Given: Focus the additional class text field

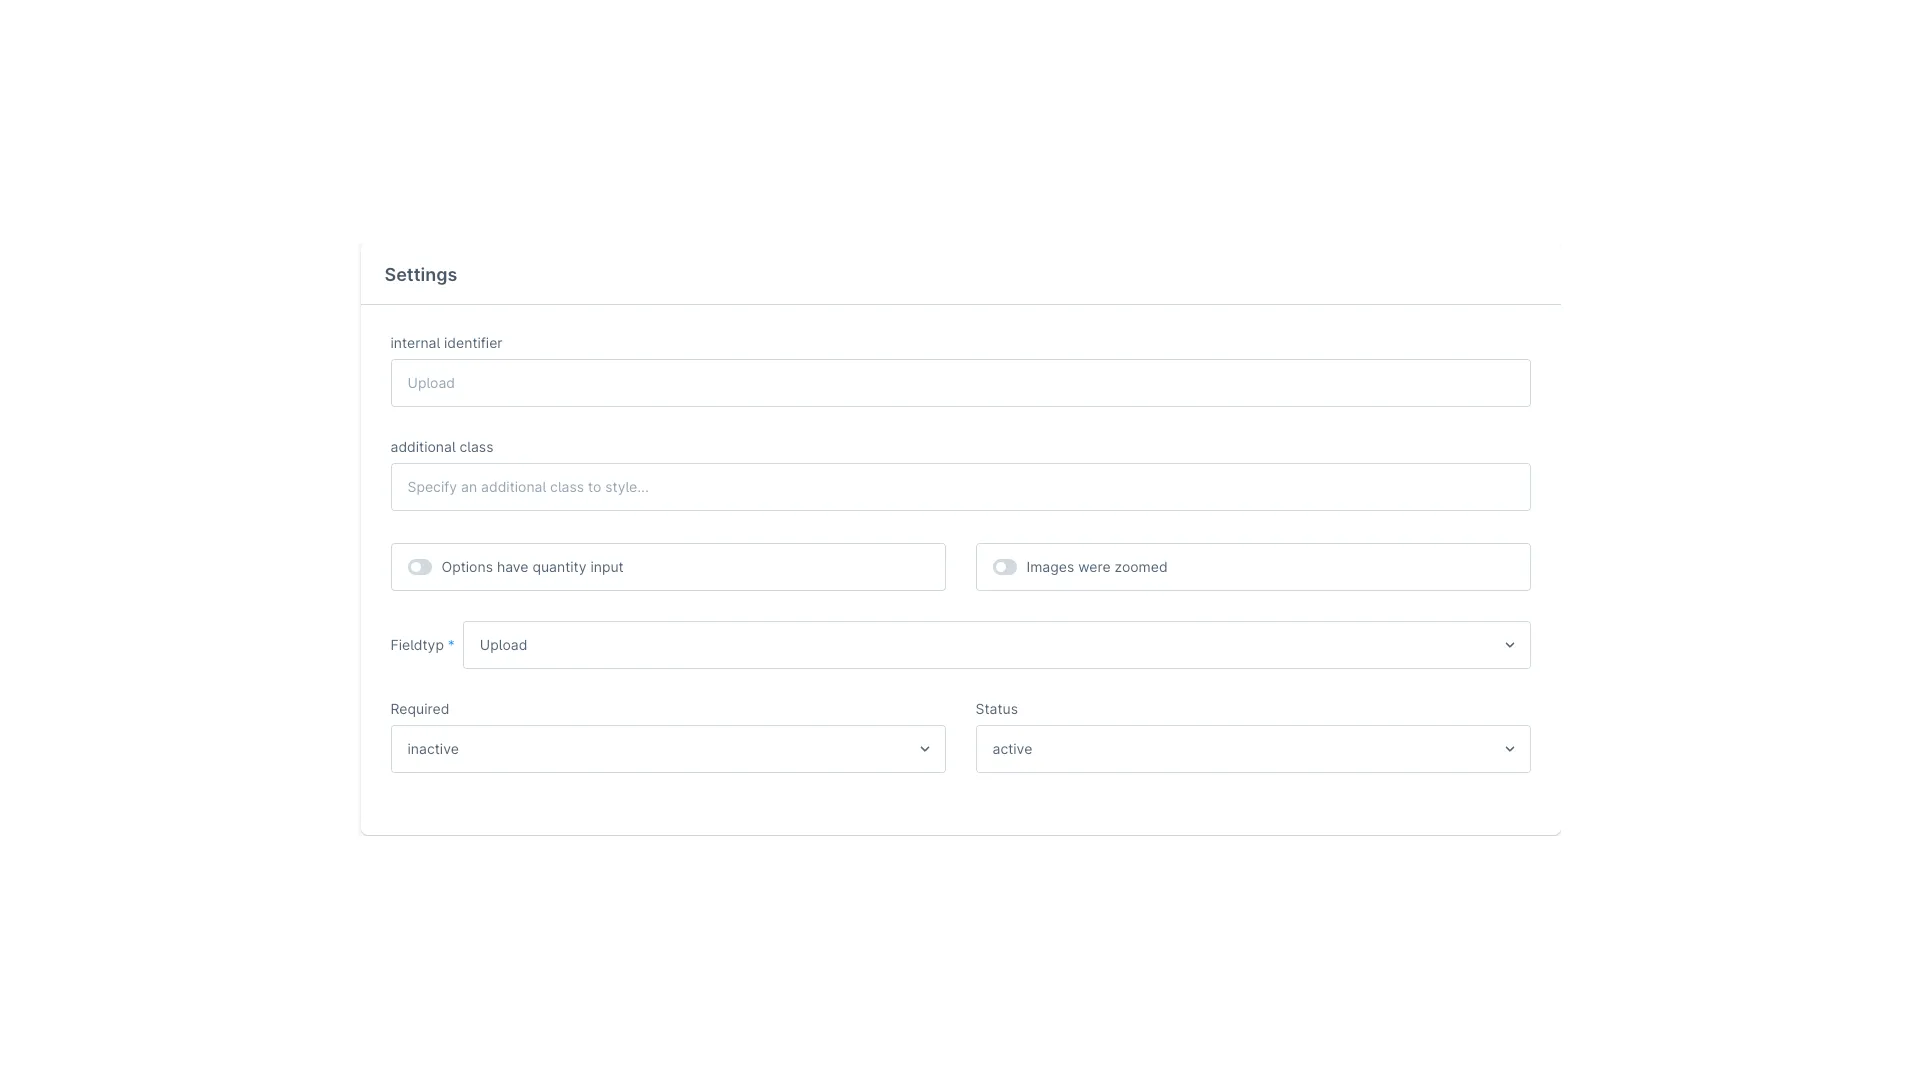Looking at the screenshot, I should coord(960,487).
